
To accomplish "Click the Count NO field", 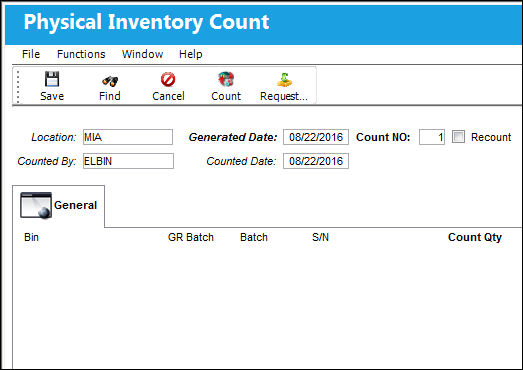I will click(x=432, y=137).
